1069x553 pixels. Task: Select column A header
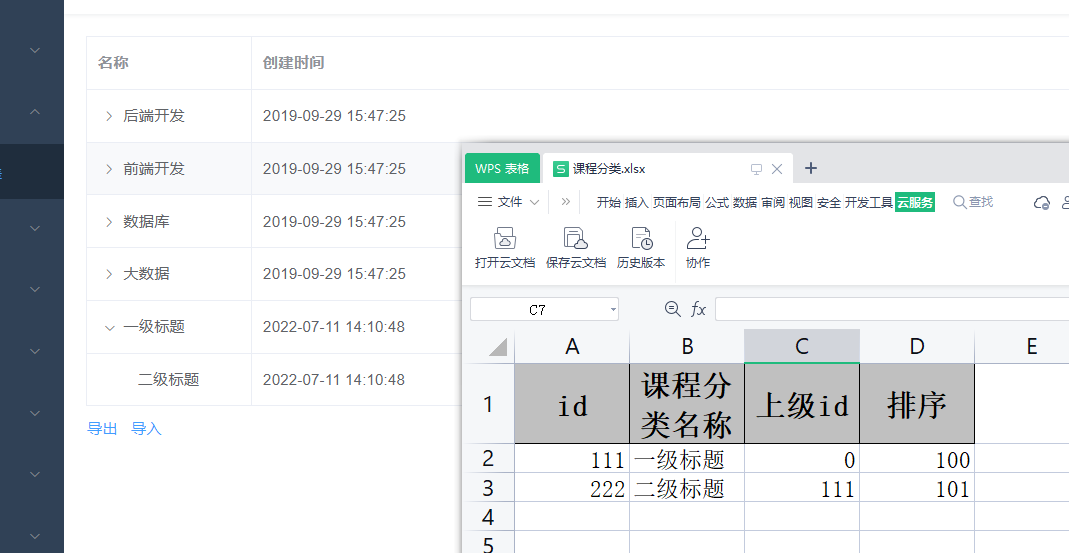(x=572, y=346)
